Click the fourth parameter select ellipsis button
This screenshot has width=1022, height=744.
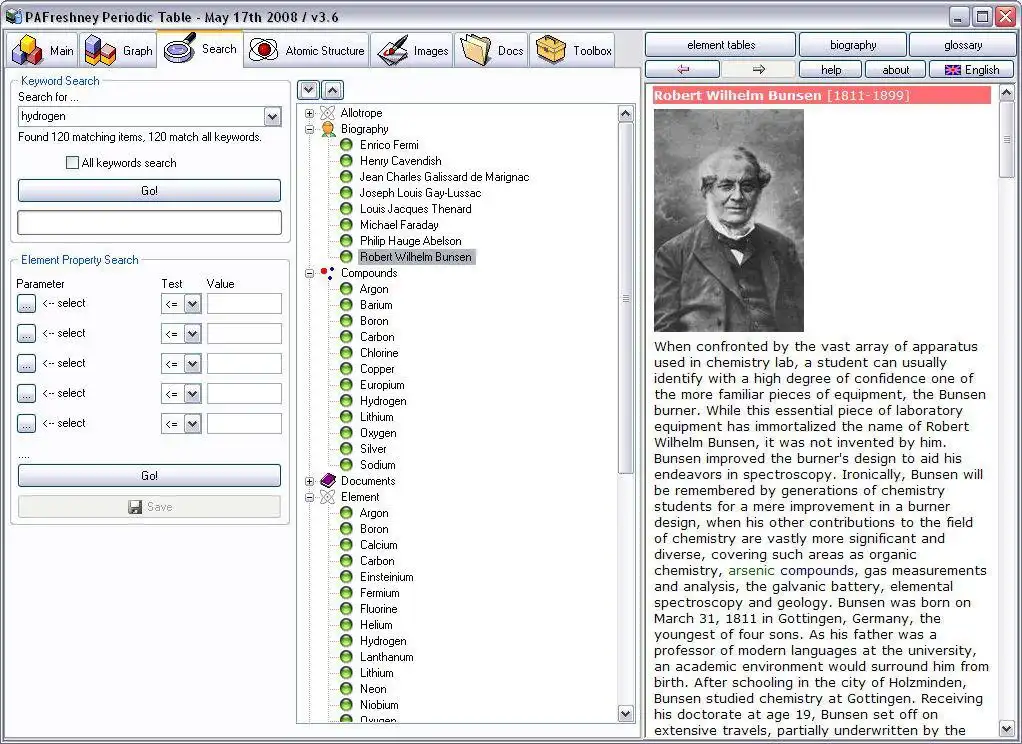26,393
